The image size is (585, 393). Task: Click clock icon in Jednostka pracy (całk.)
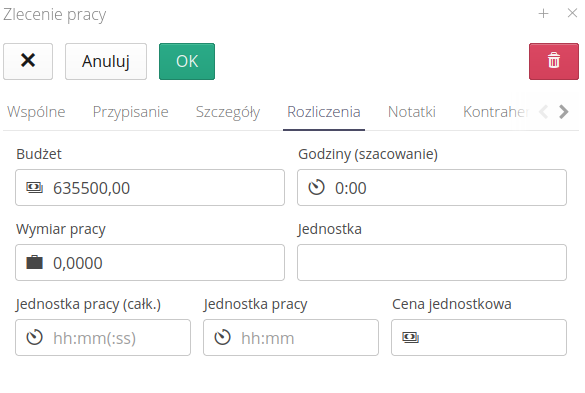pos(35,337)
